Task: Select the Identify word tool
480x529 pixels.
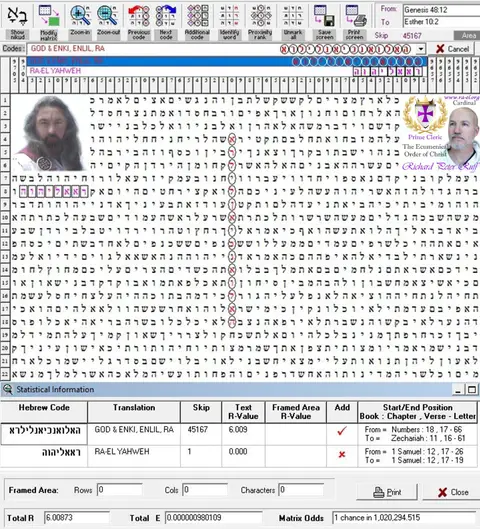Action: pyautogui.click(x=229, y=15)
